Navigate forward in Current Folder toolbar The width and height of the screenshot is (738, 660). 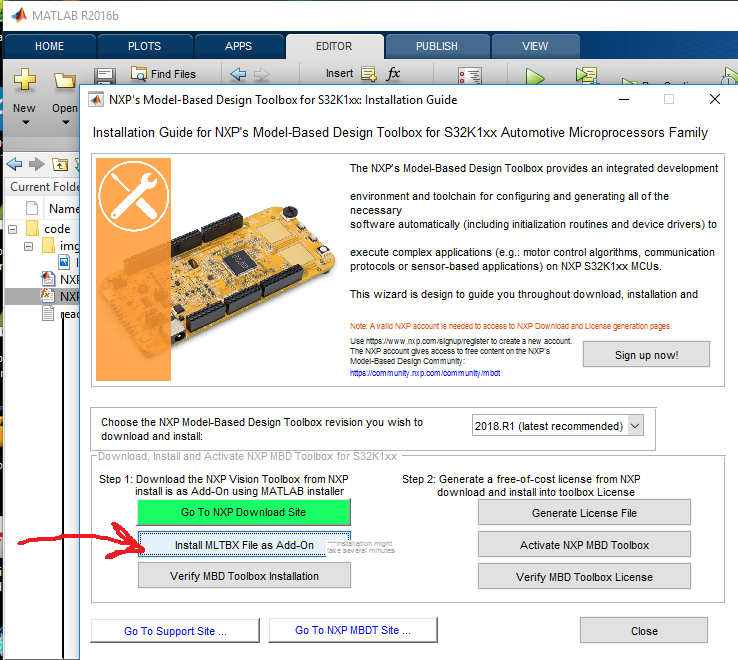(x=36, y=164)
